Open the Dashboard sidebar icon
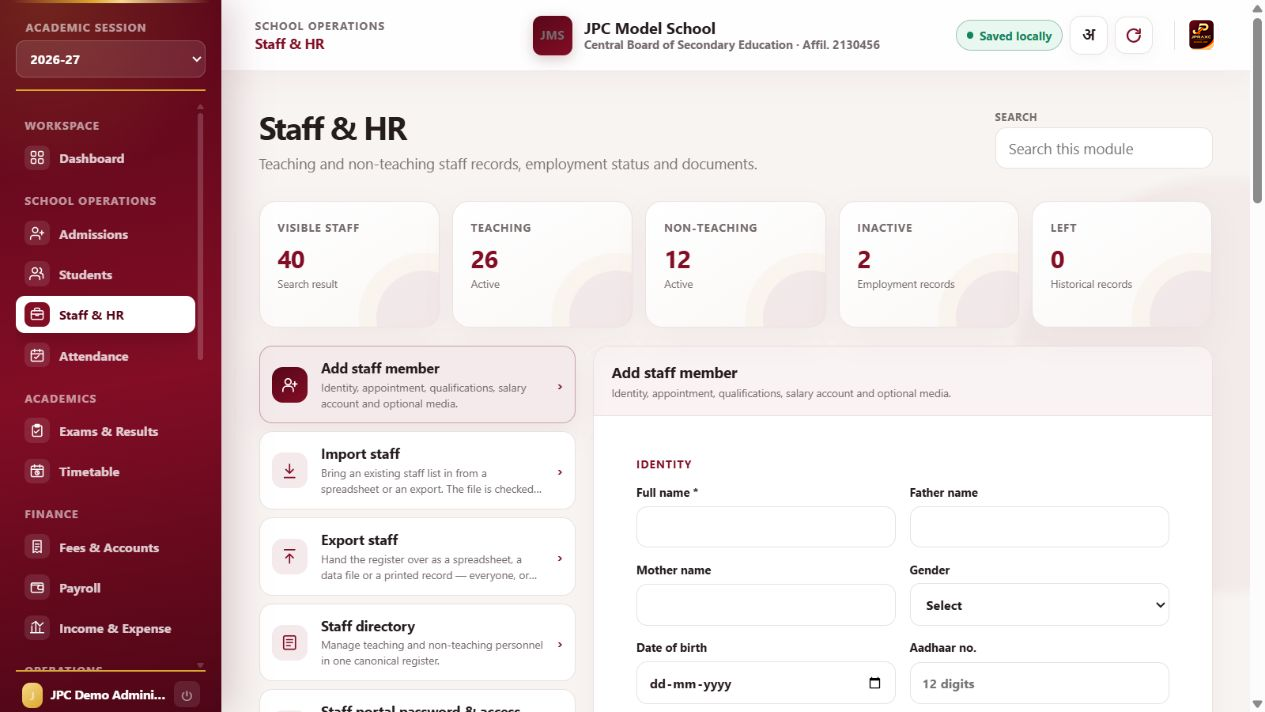The width and height of the screenshot is (1265, 712). click(37, 158)
